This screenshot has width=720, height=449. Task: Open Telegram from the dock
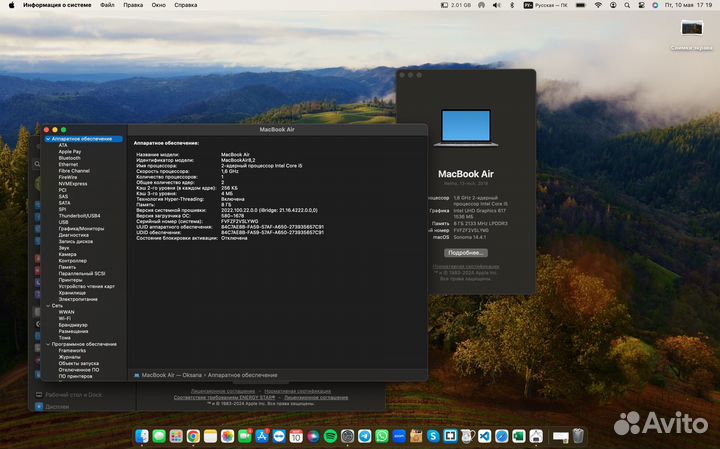tap(365, 436)
